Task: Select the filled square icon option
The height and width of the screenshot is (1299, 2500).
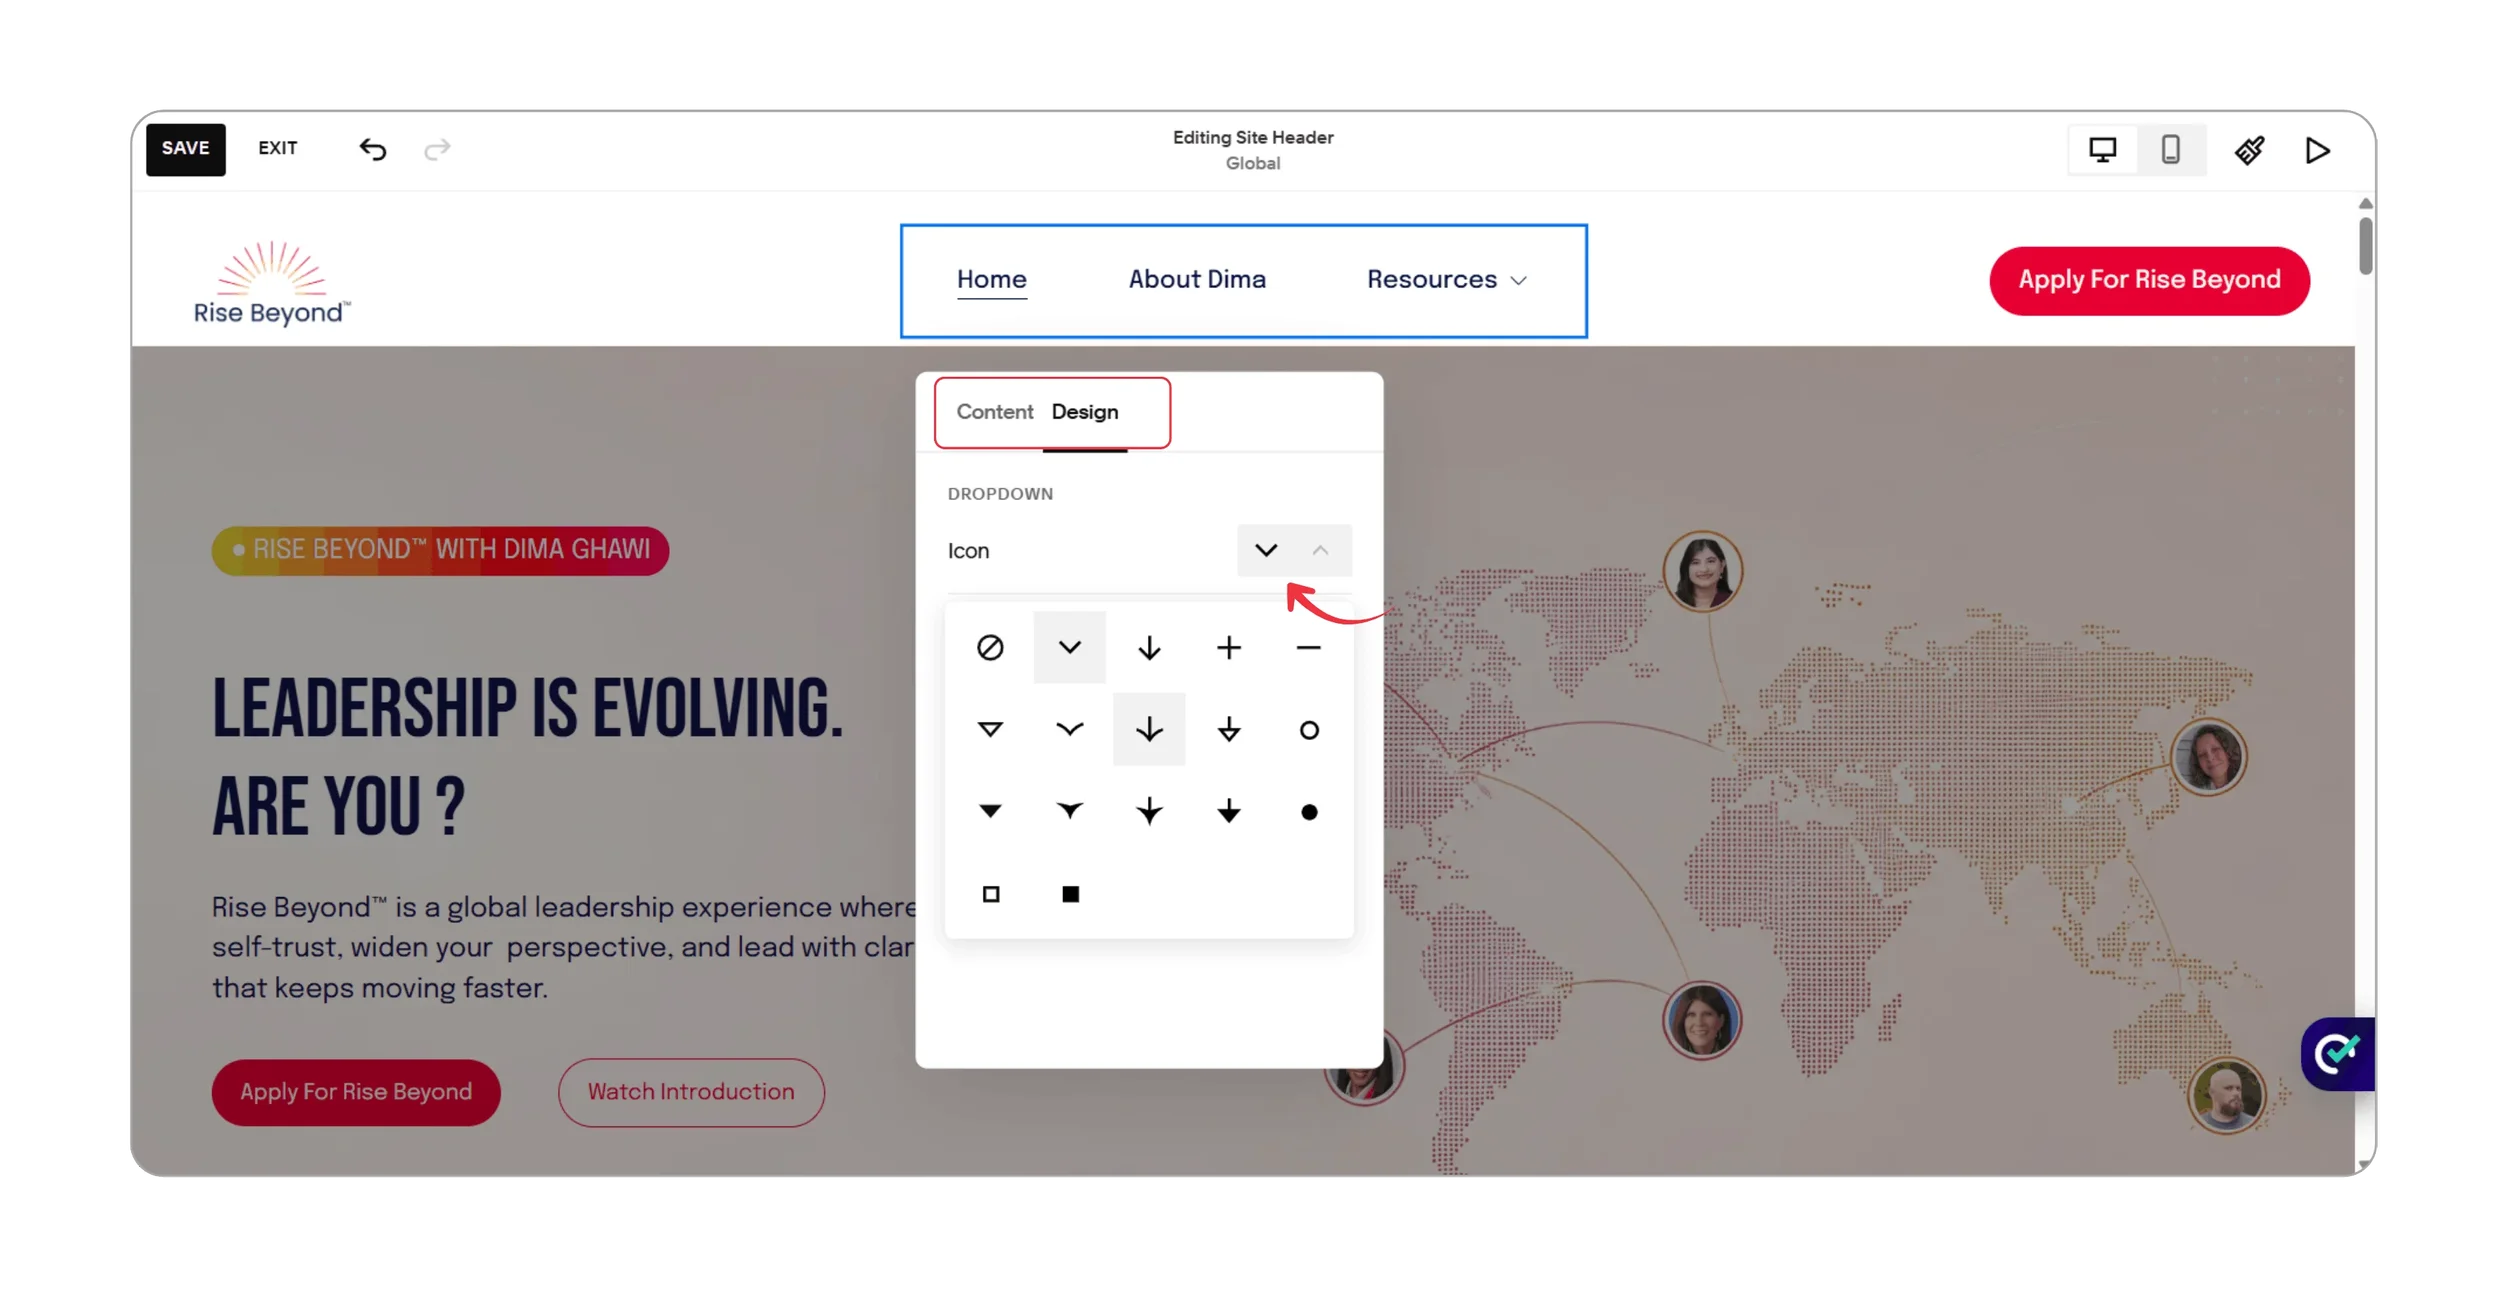Action: (1070, 894)
